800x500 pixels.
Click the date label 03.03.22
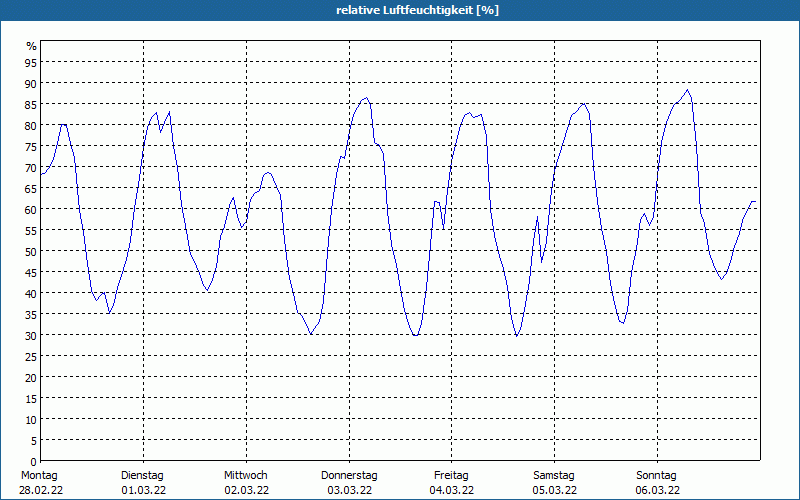point(349,490)
